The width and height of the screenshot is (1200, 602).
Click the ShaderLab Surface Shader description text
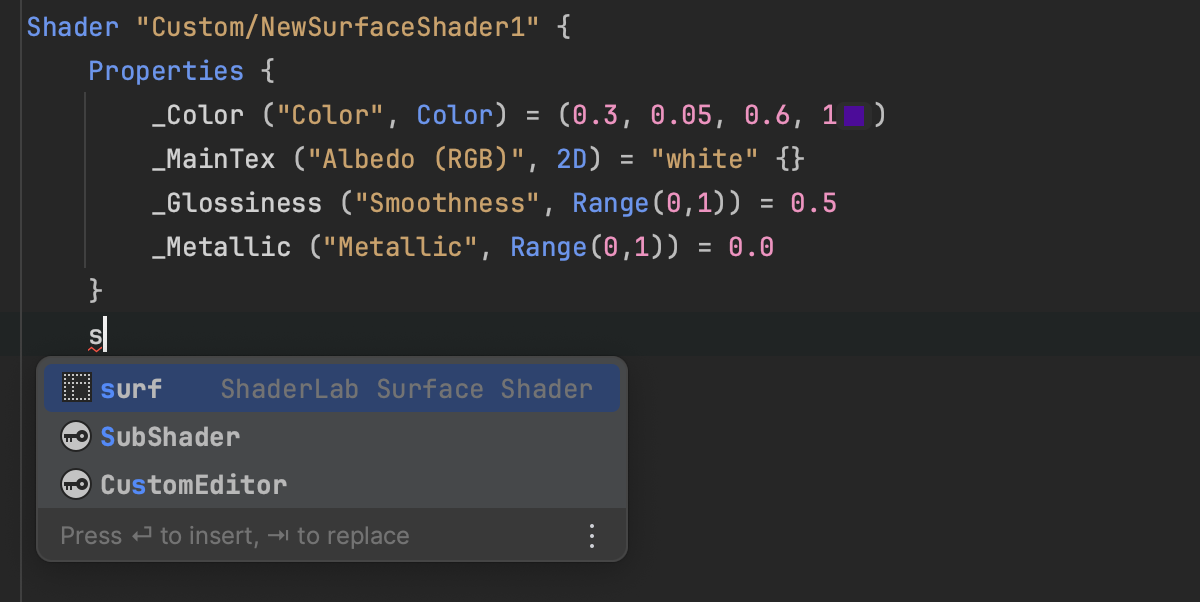click(x=406, y=389)
